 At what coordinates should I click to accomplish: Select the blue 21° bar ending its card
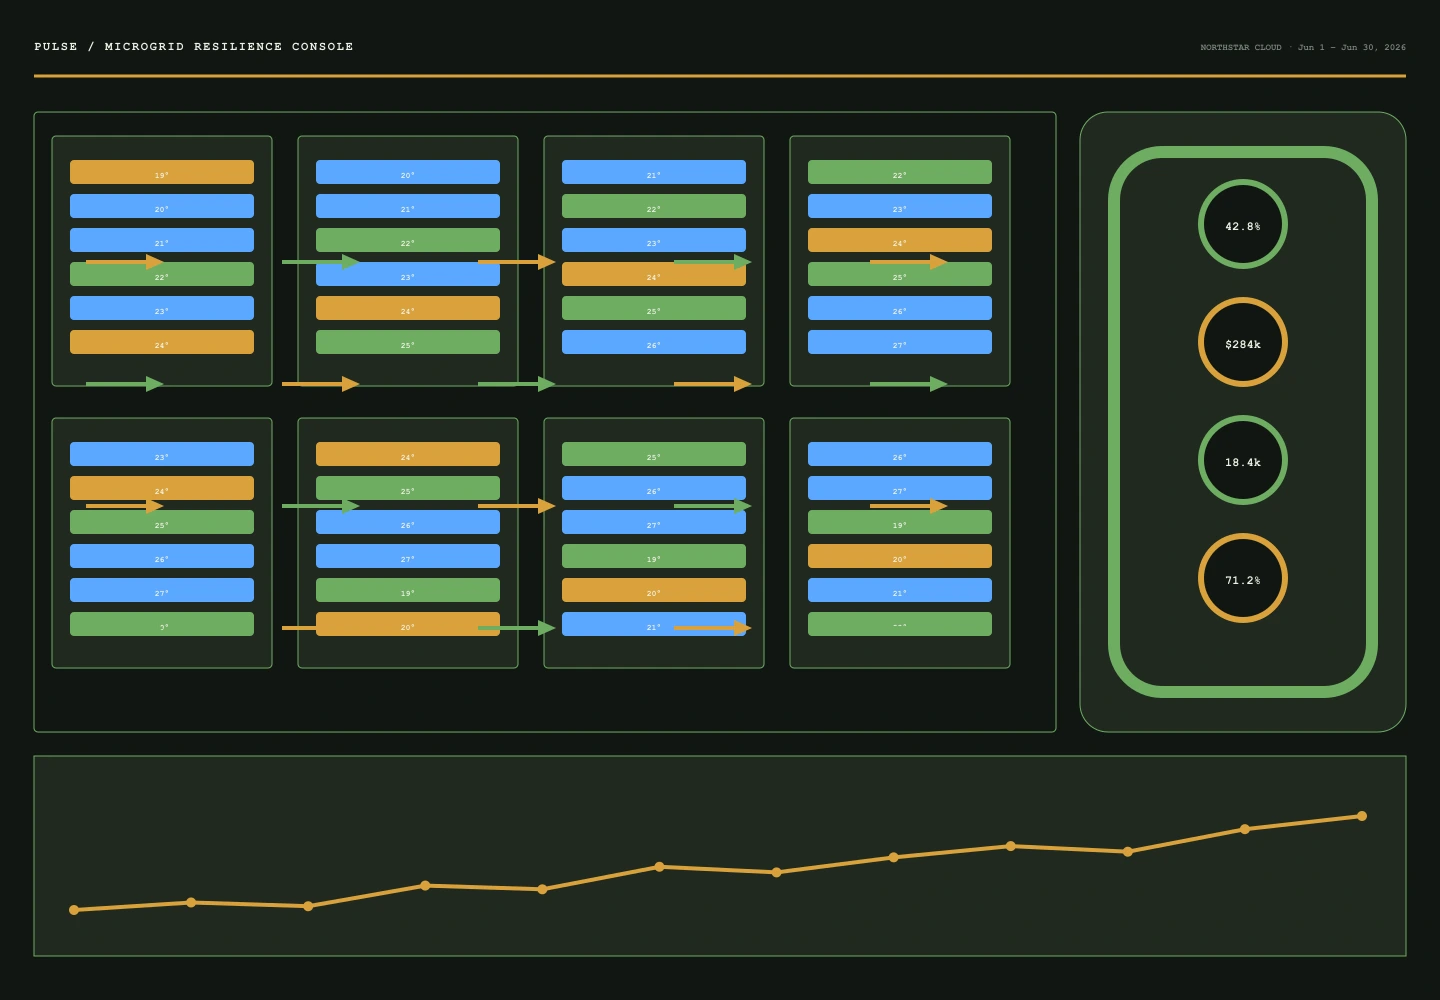[x=654, y=624]
